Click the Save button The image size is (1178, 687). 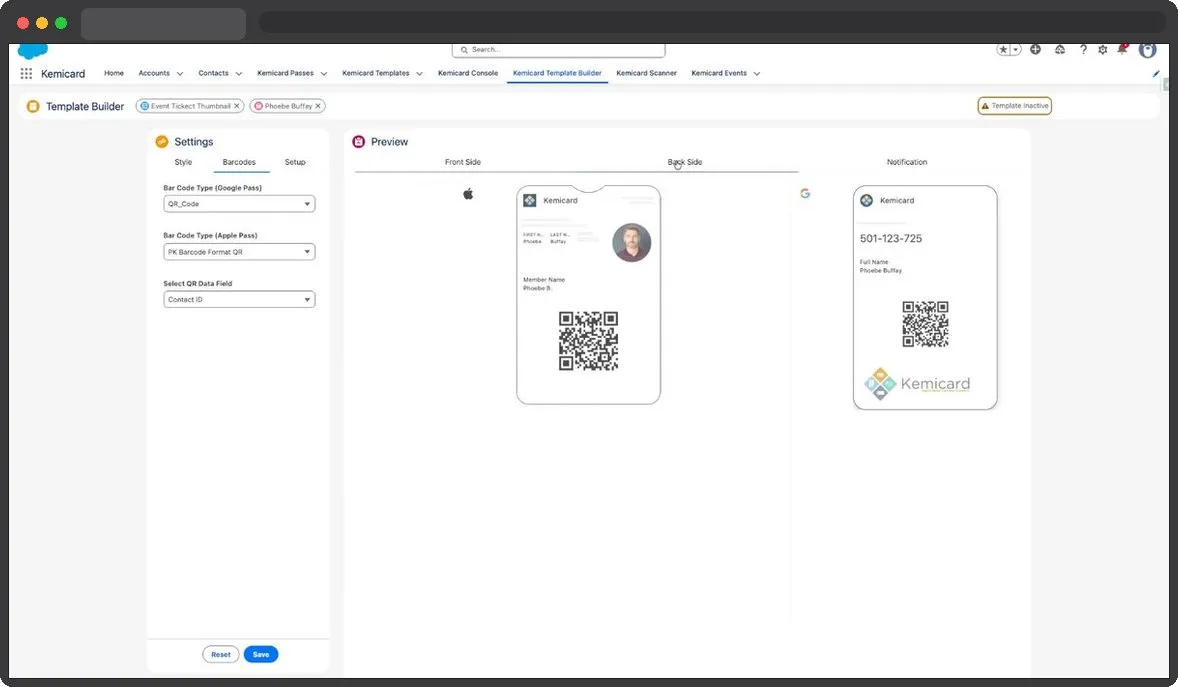tap(261, 655)
